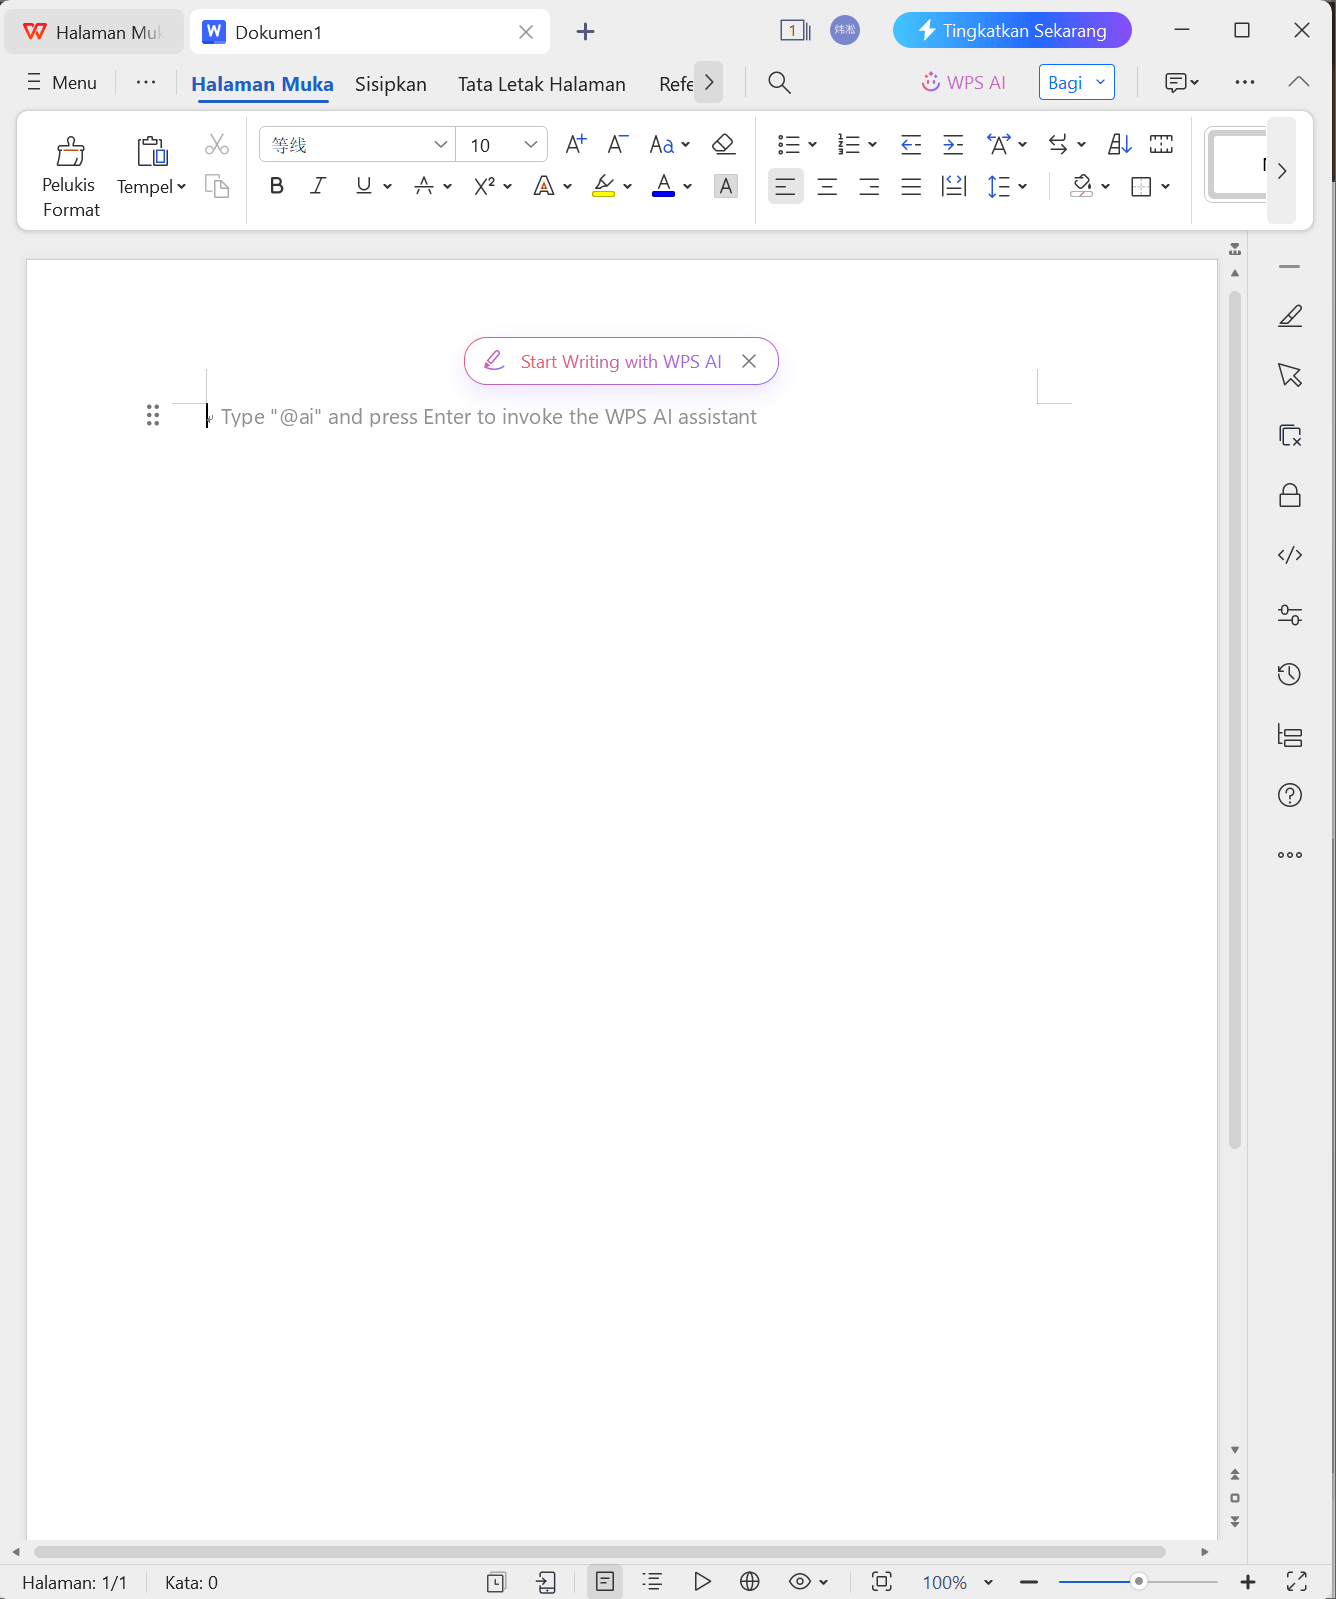Open the help question mark icon

(x=1290, y=795)
